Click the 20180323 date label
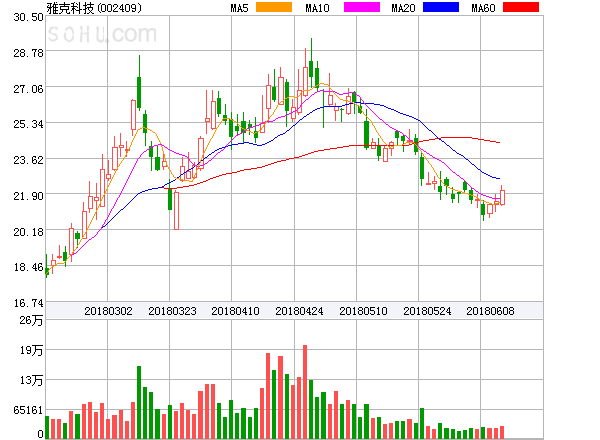Viewport: 600px width, 440px height. (x=172, y=311)
